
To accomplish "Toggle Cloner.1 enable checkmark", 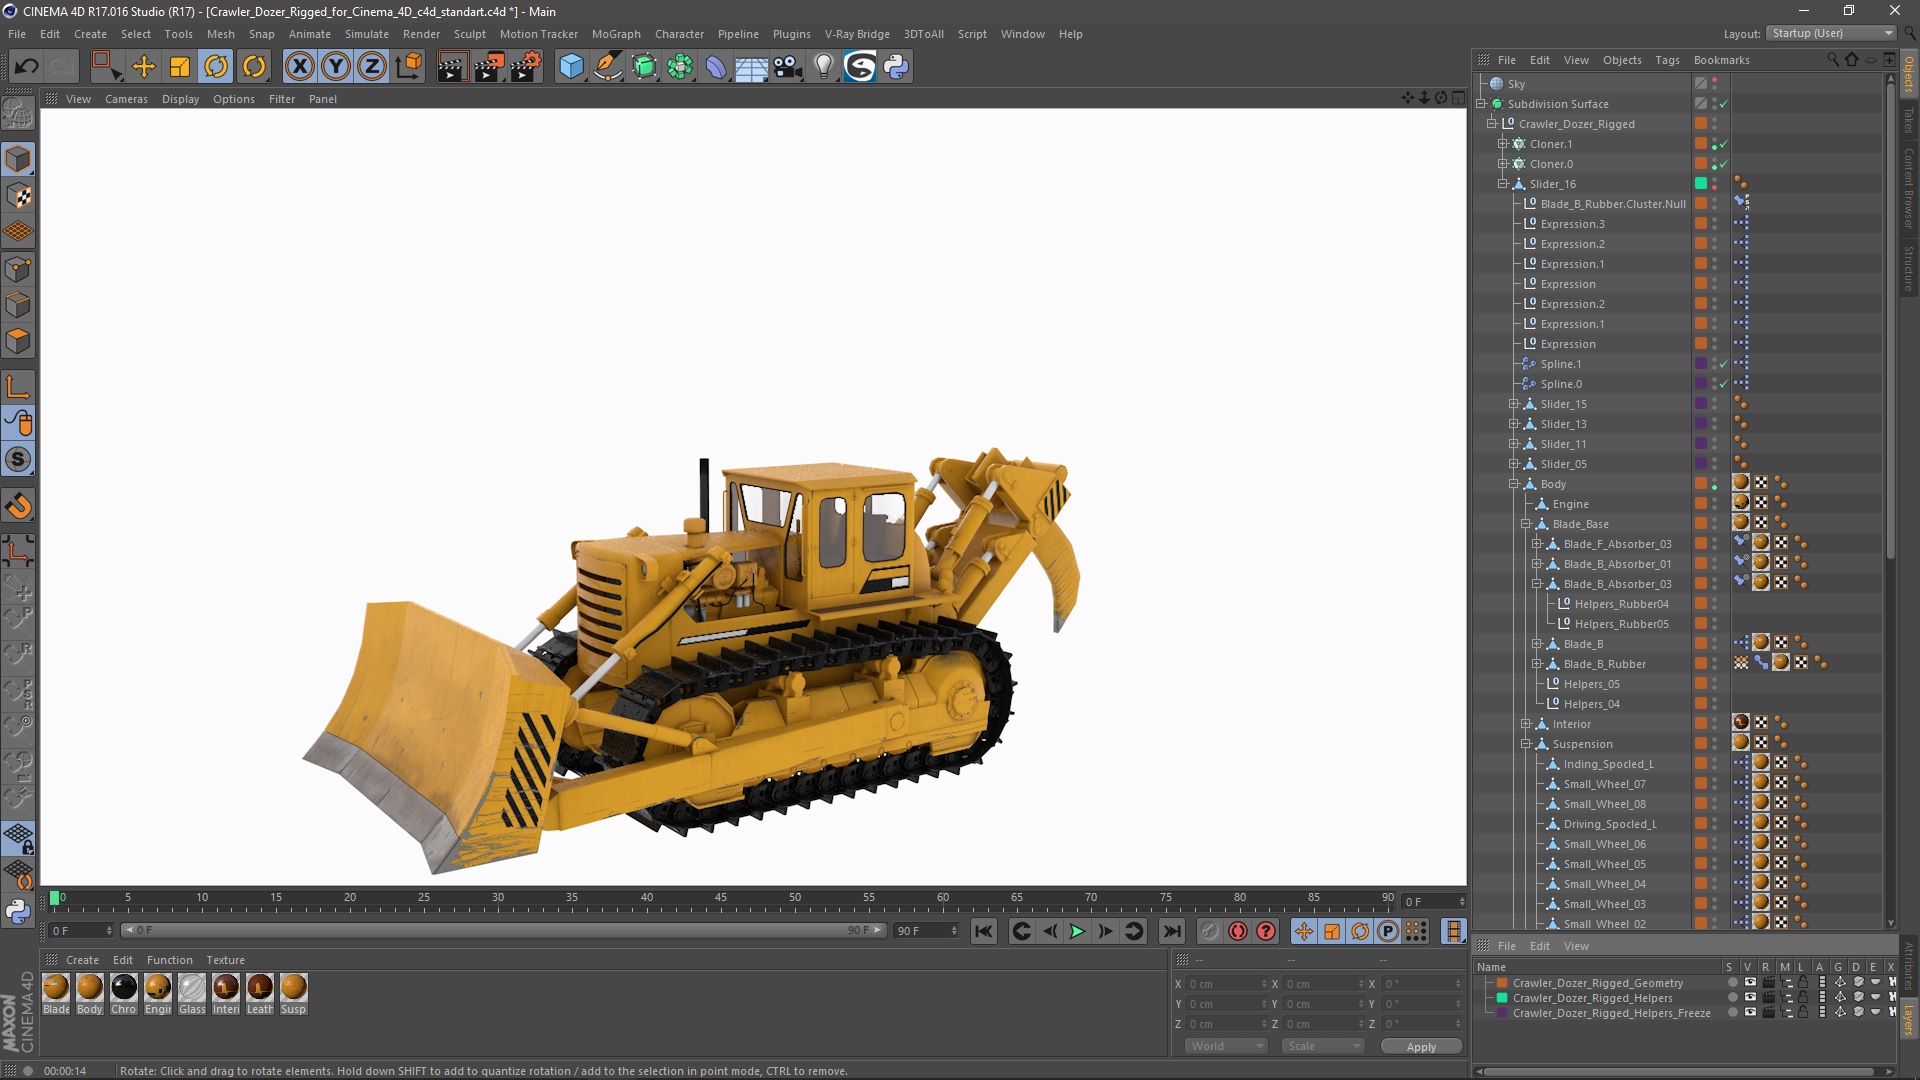I will tap(1723, 144).
